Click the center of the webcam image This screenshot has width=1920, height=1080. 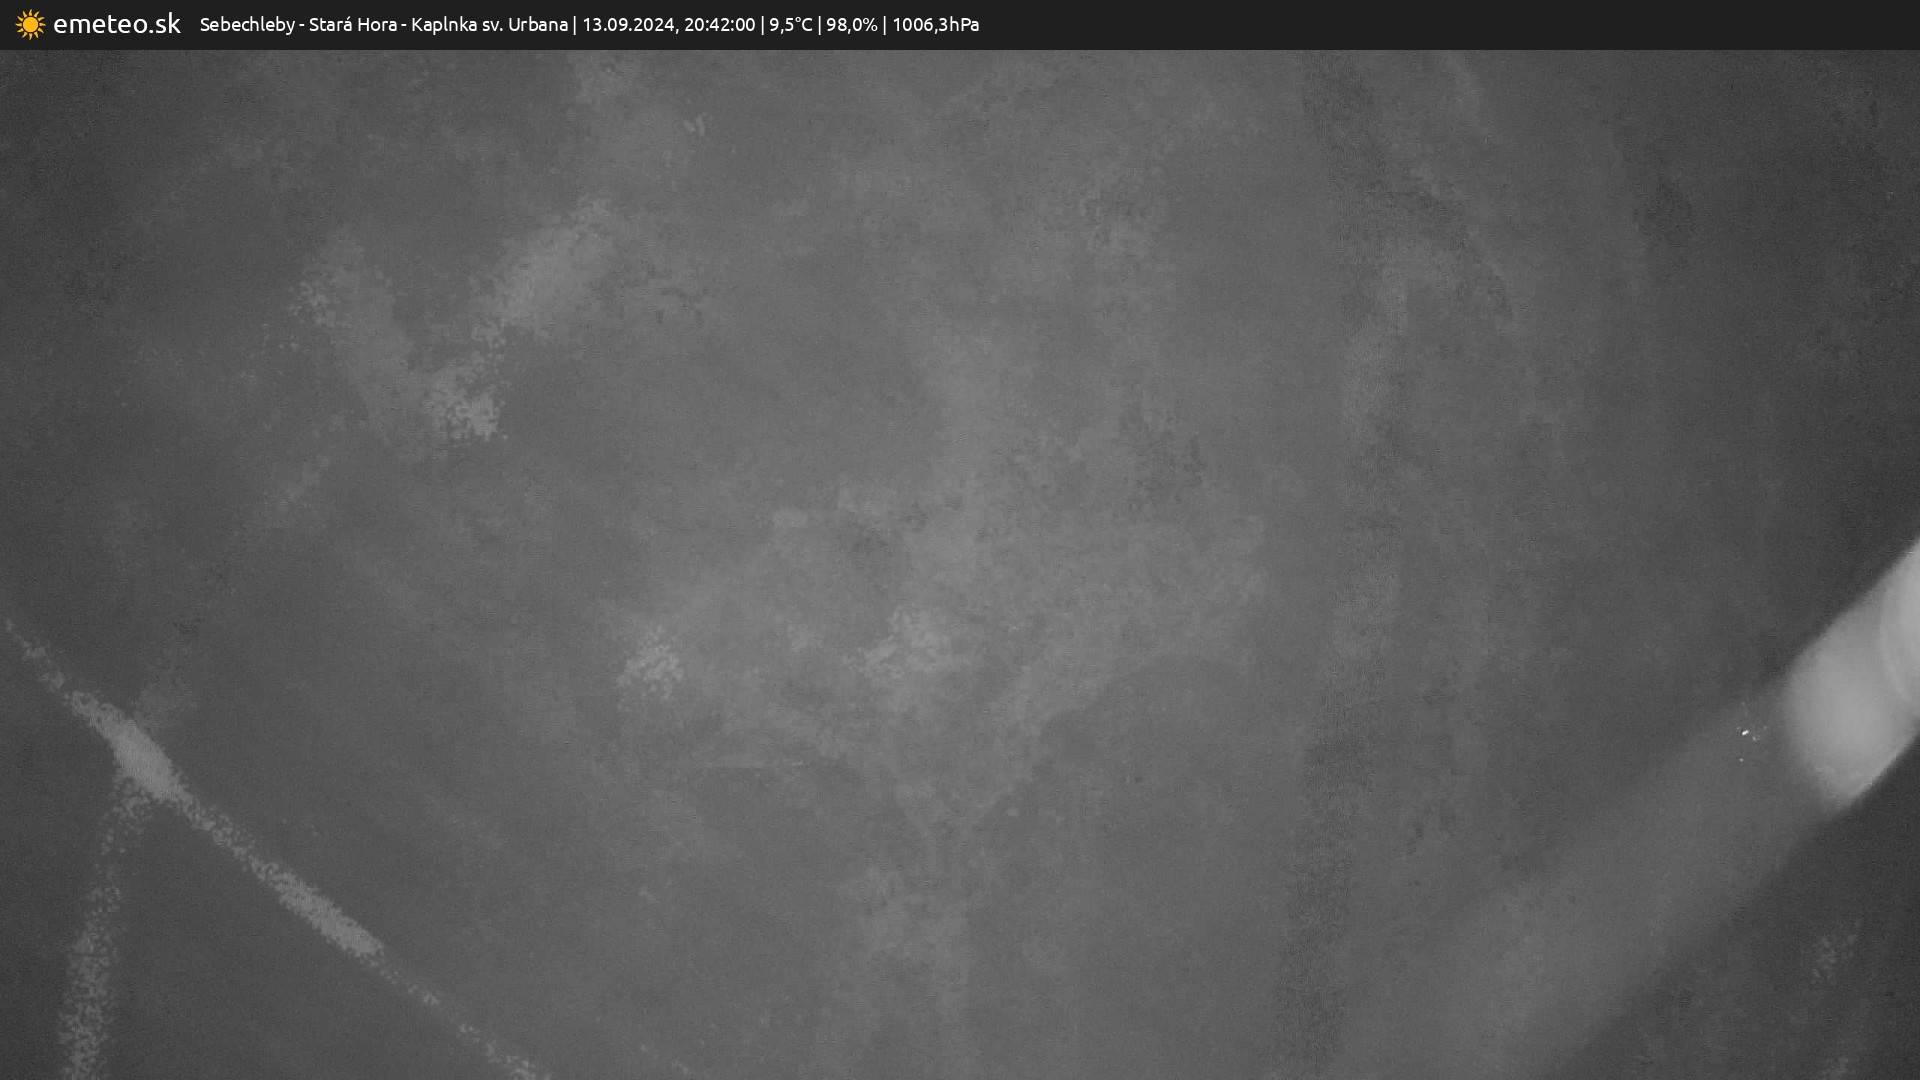[960, 565]
